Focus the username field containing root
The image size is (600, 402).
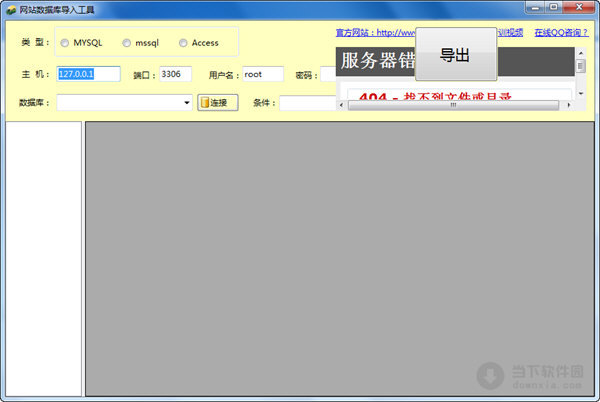coord(262,74)
